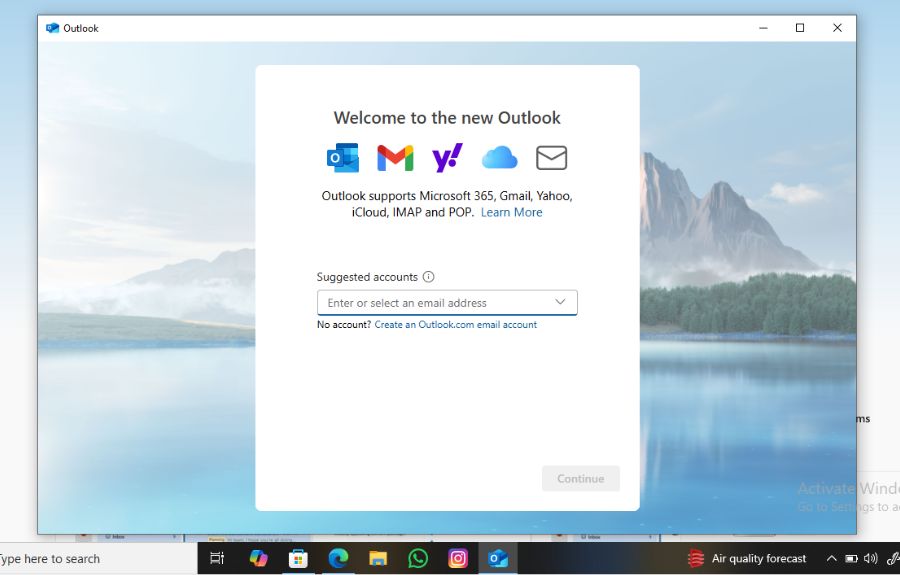Click the email address input field
Viewport: 900px width, 575px height.
pos(447,302)
